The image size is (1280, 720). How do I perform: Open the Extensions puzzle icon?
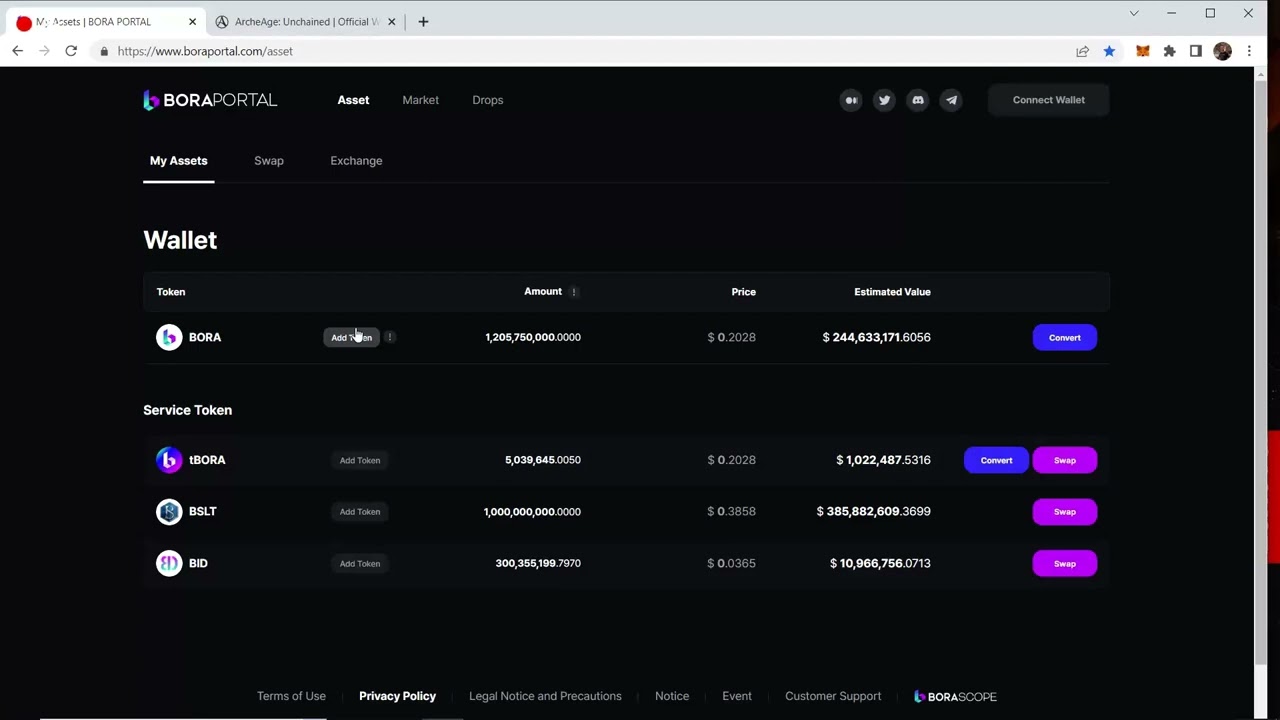(x=1169, y=51)
